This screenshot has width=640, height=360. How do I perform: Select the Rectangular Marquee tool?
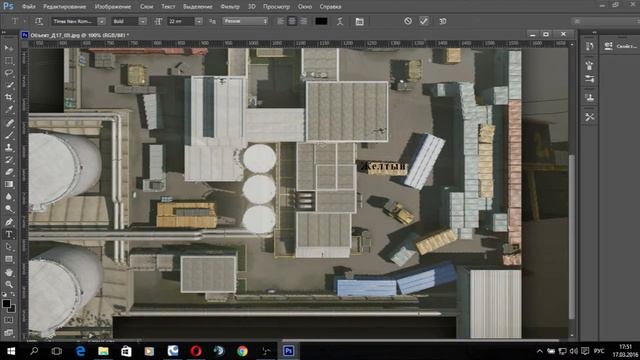click(9, 61)
